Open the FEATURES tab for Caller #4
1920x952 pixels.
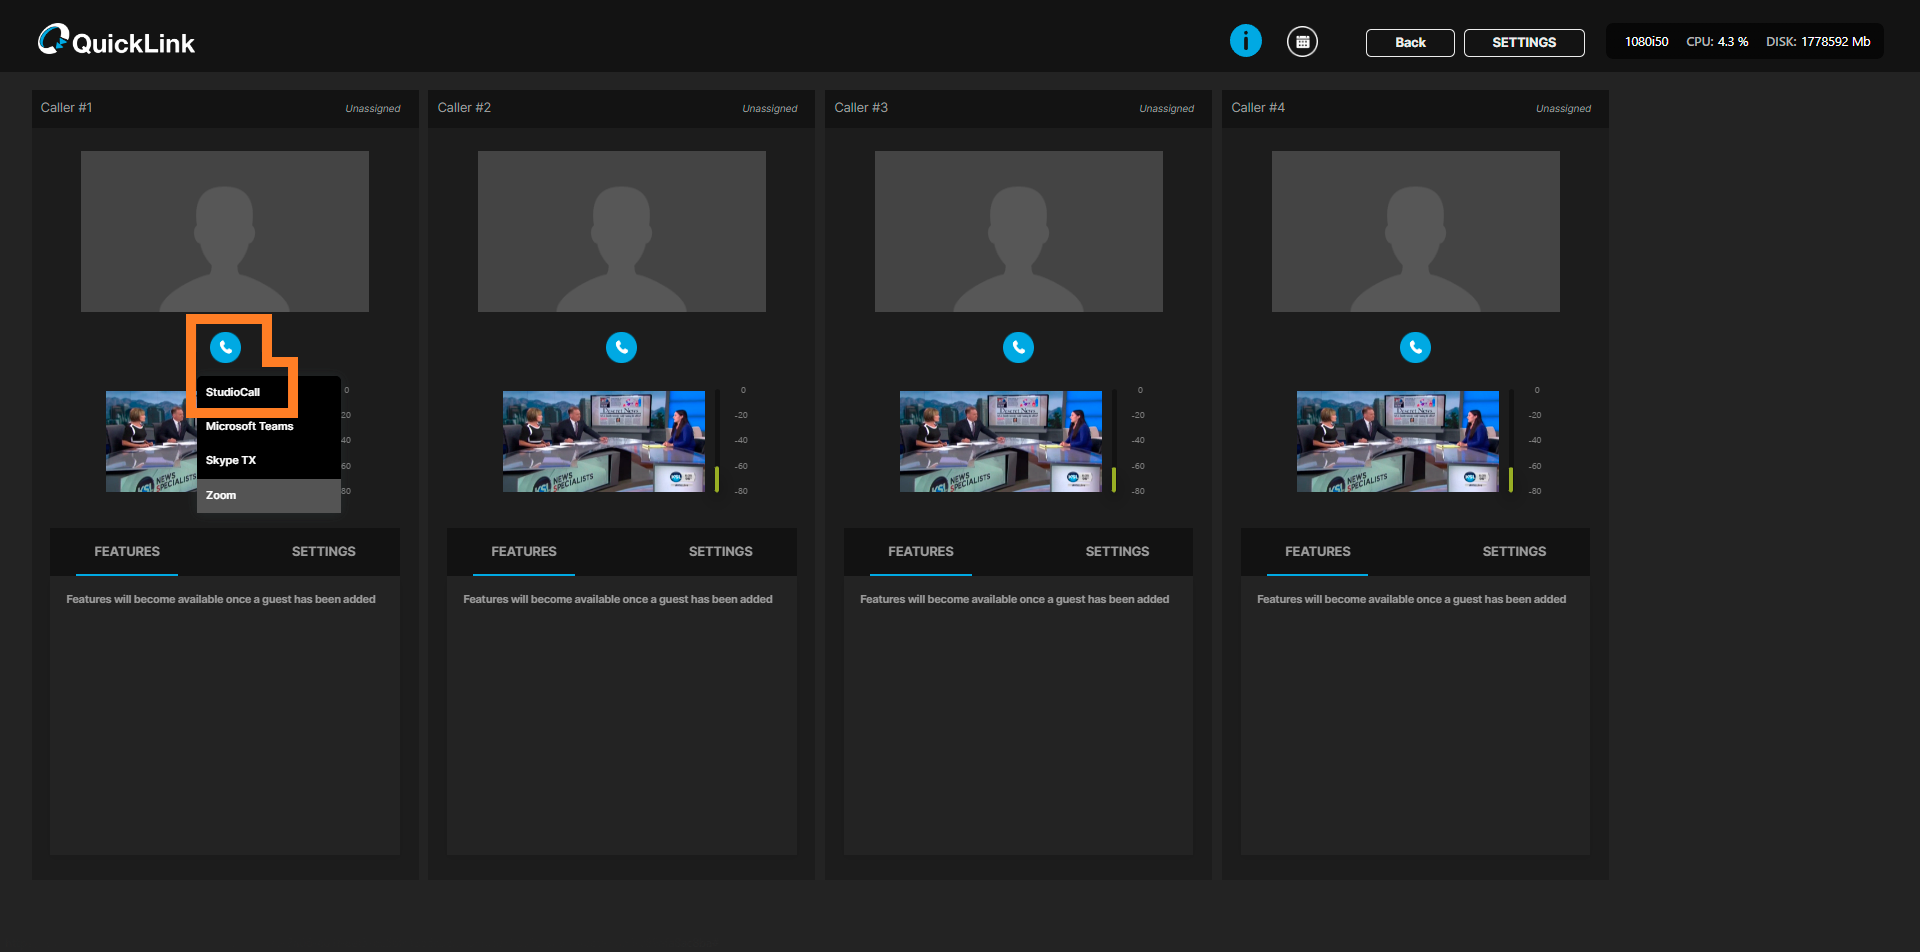click(1318, 551)
